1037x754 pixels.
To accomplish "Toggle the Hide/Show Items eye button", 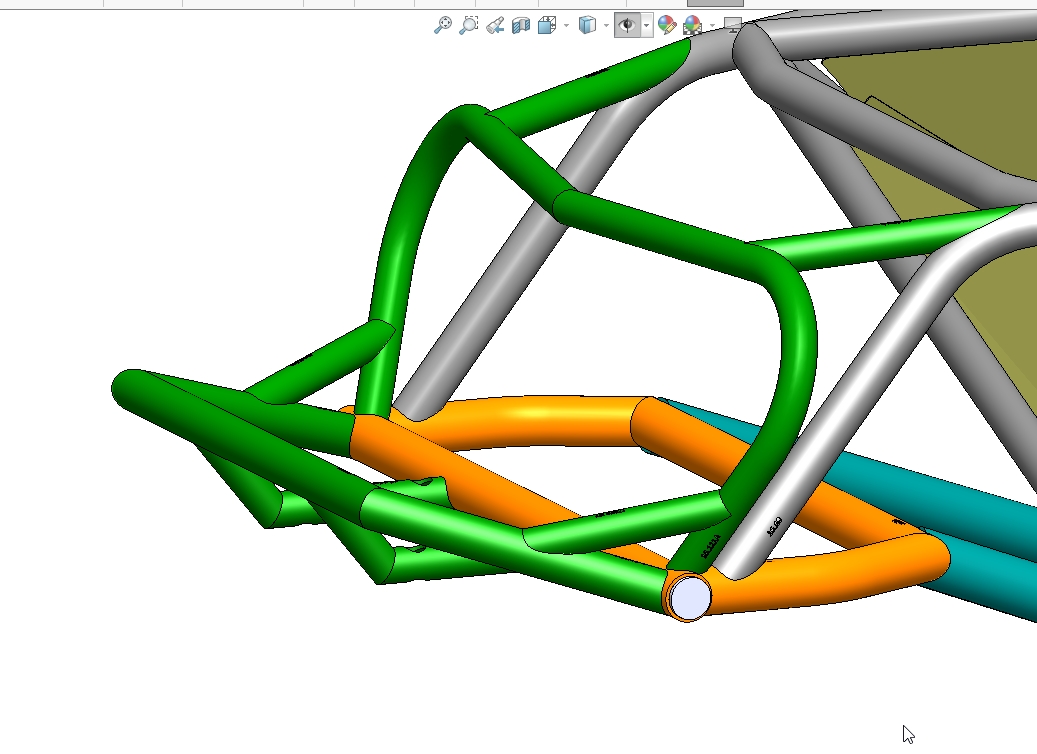I will [627, 25].
